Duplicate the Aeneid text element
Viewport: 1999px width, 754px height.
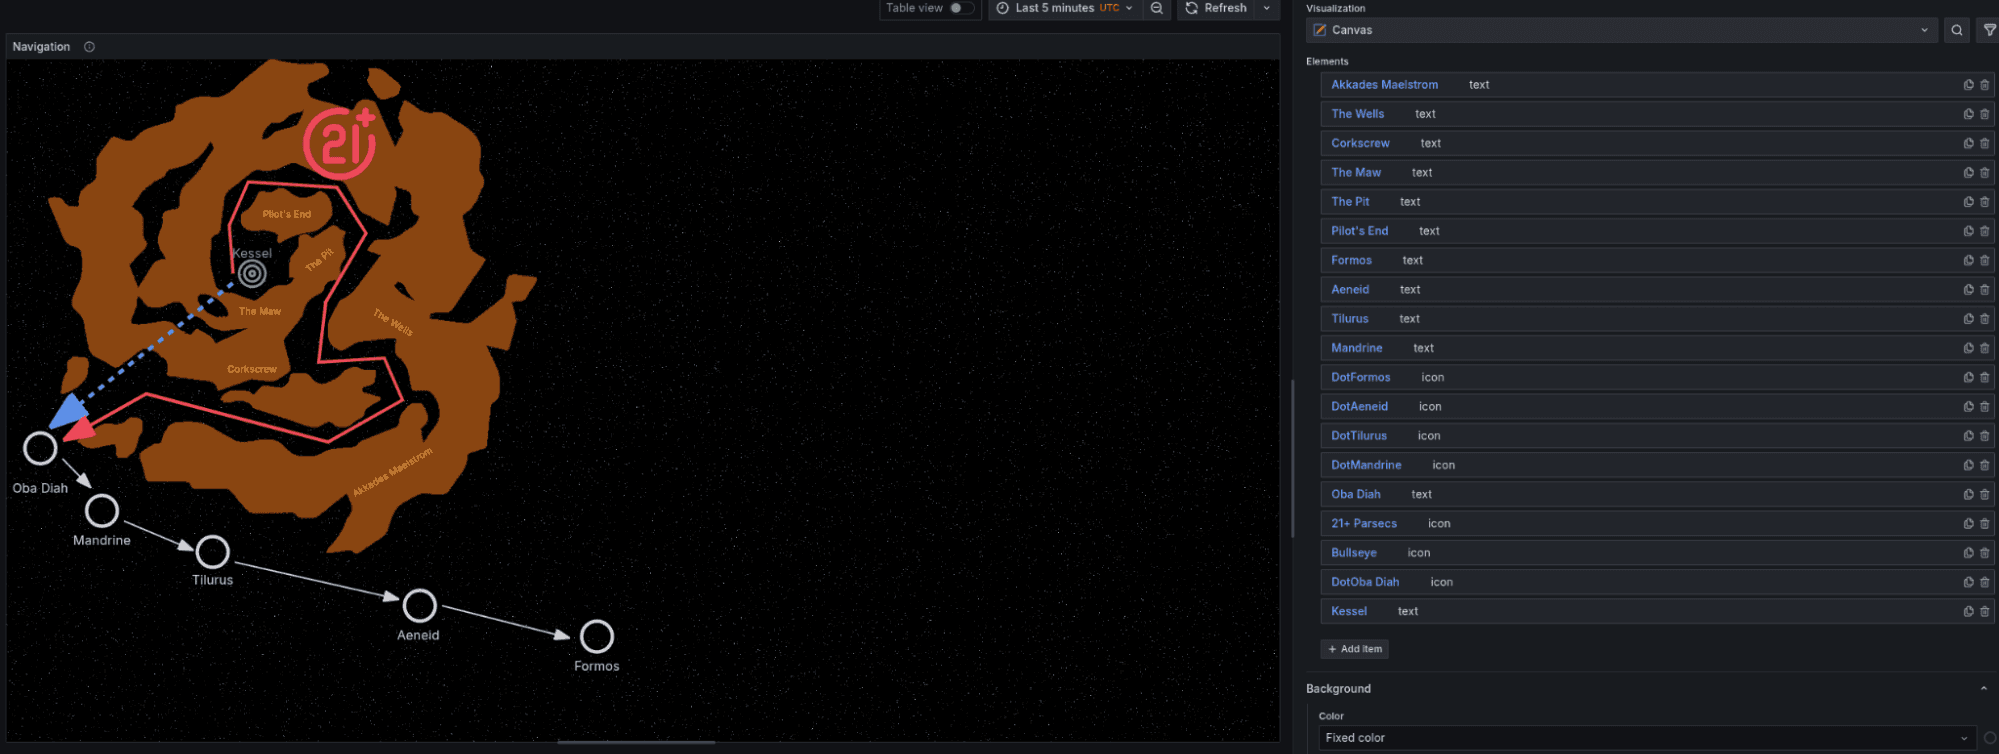tap(1968, 289)
